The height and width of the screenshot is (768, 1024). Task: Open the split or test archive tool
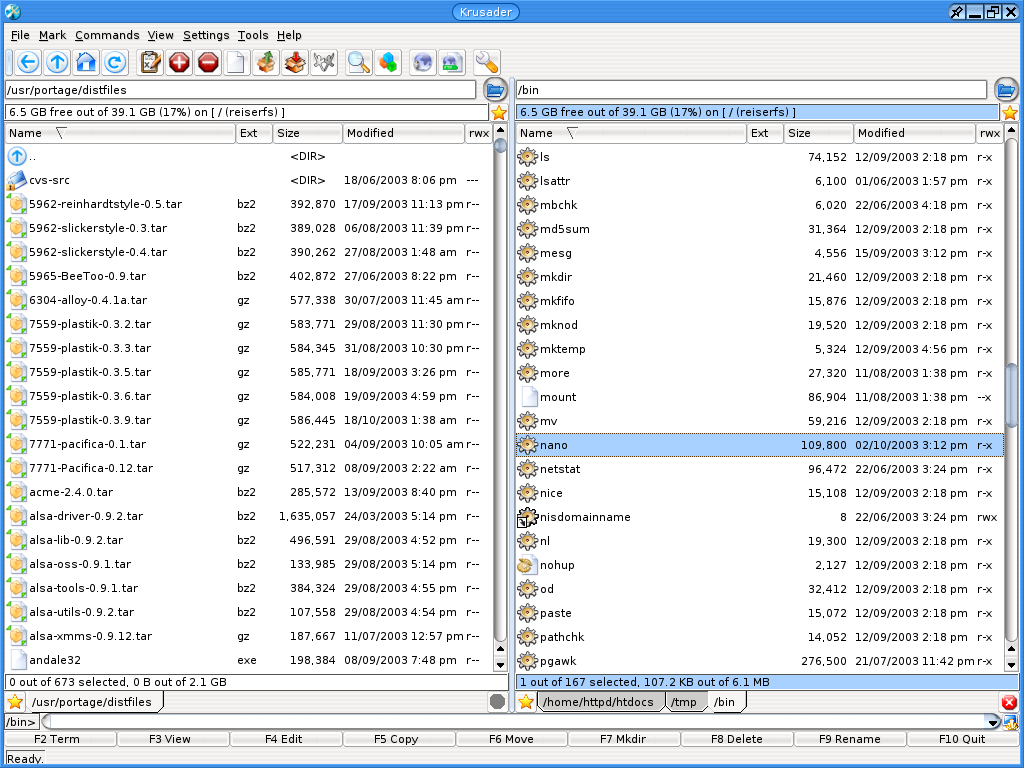pyautogui.click(x=324, y=63)
